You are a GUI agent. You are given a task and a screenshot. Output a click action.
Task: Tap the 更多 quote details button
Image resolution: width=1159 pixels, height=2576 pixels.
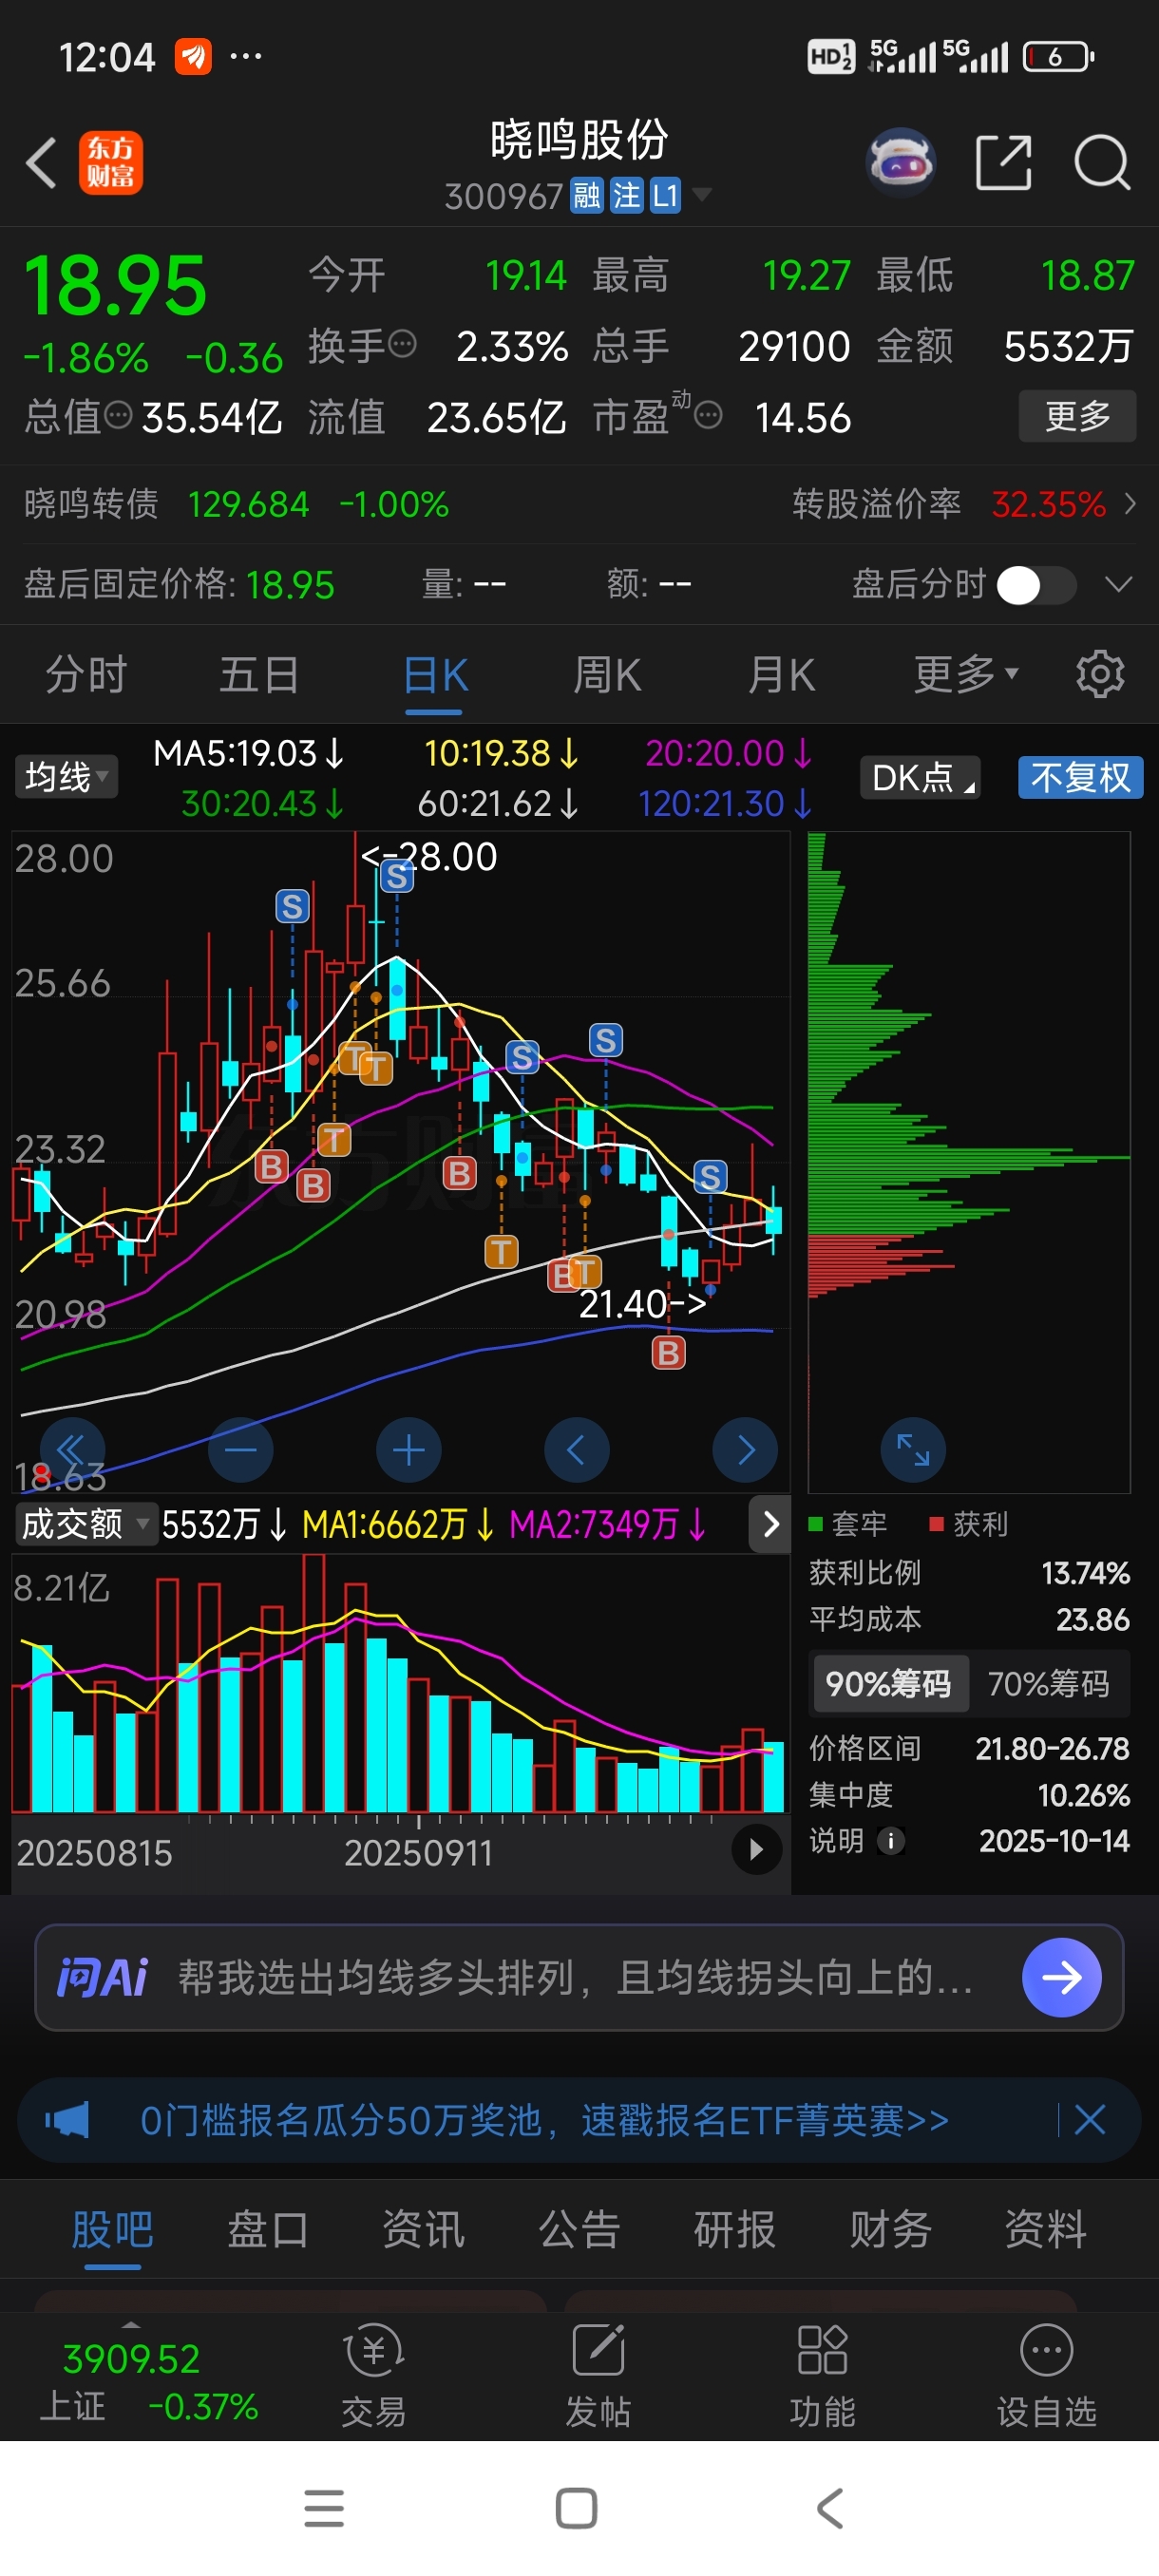1077,415
